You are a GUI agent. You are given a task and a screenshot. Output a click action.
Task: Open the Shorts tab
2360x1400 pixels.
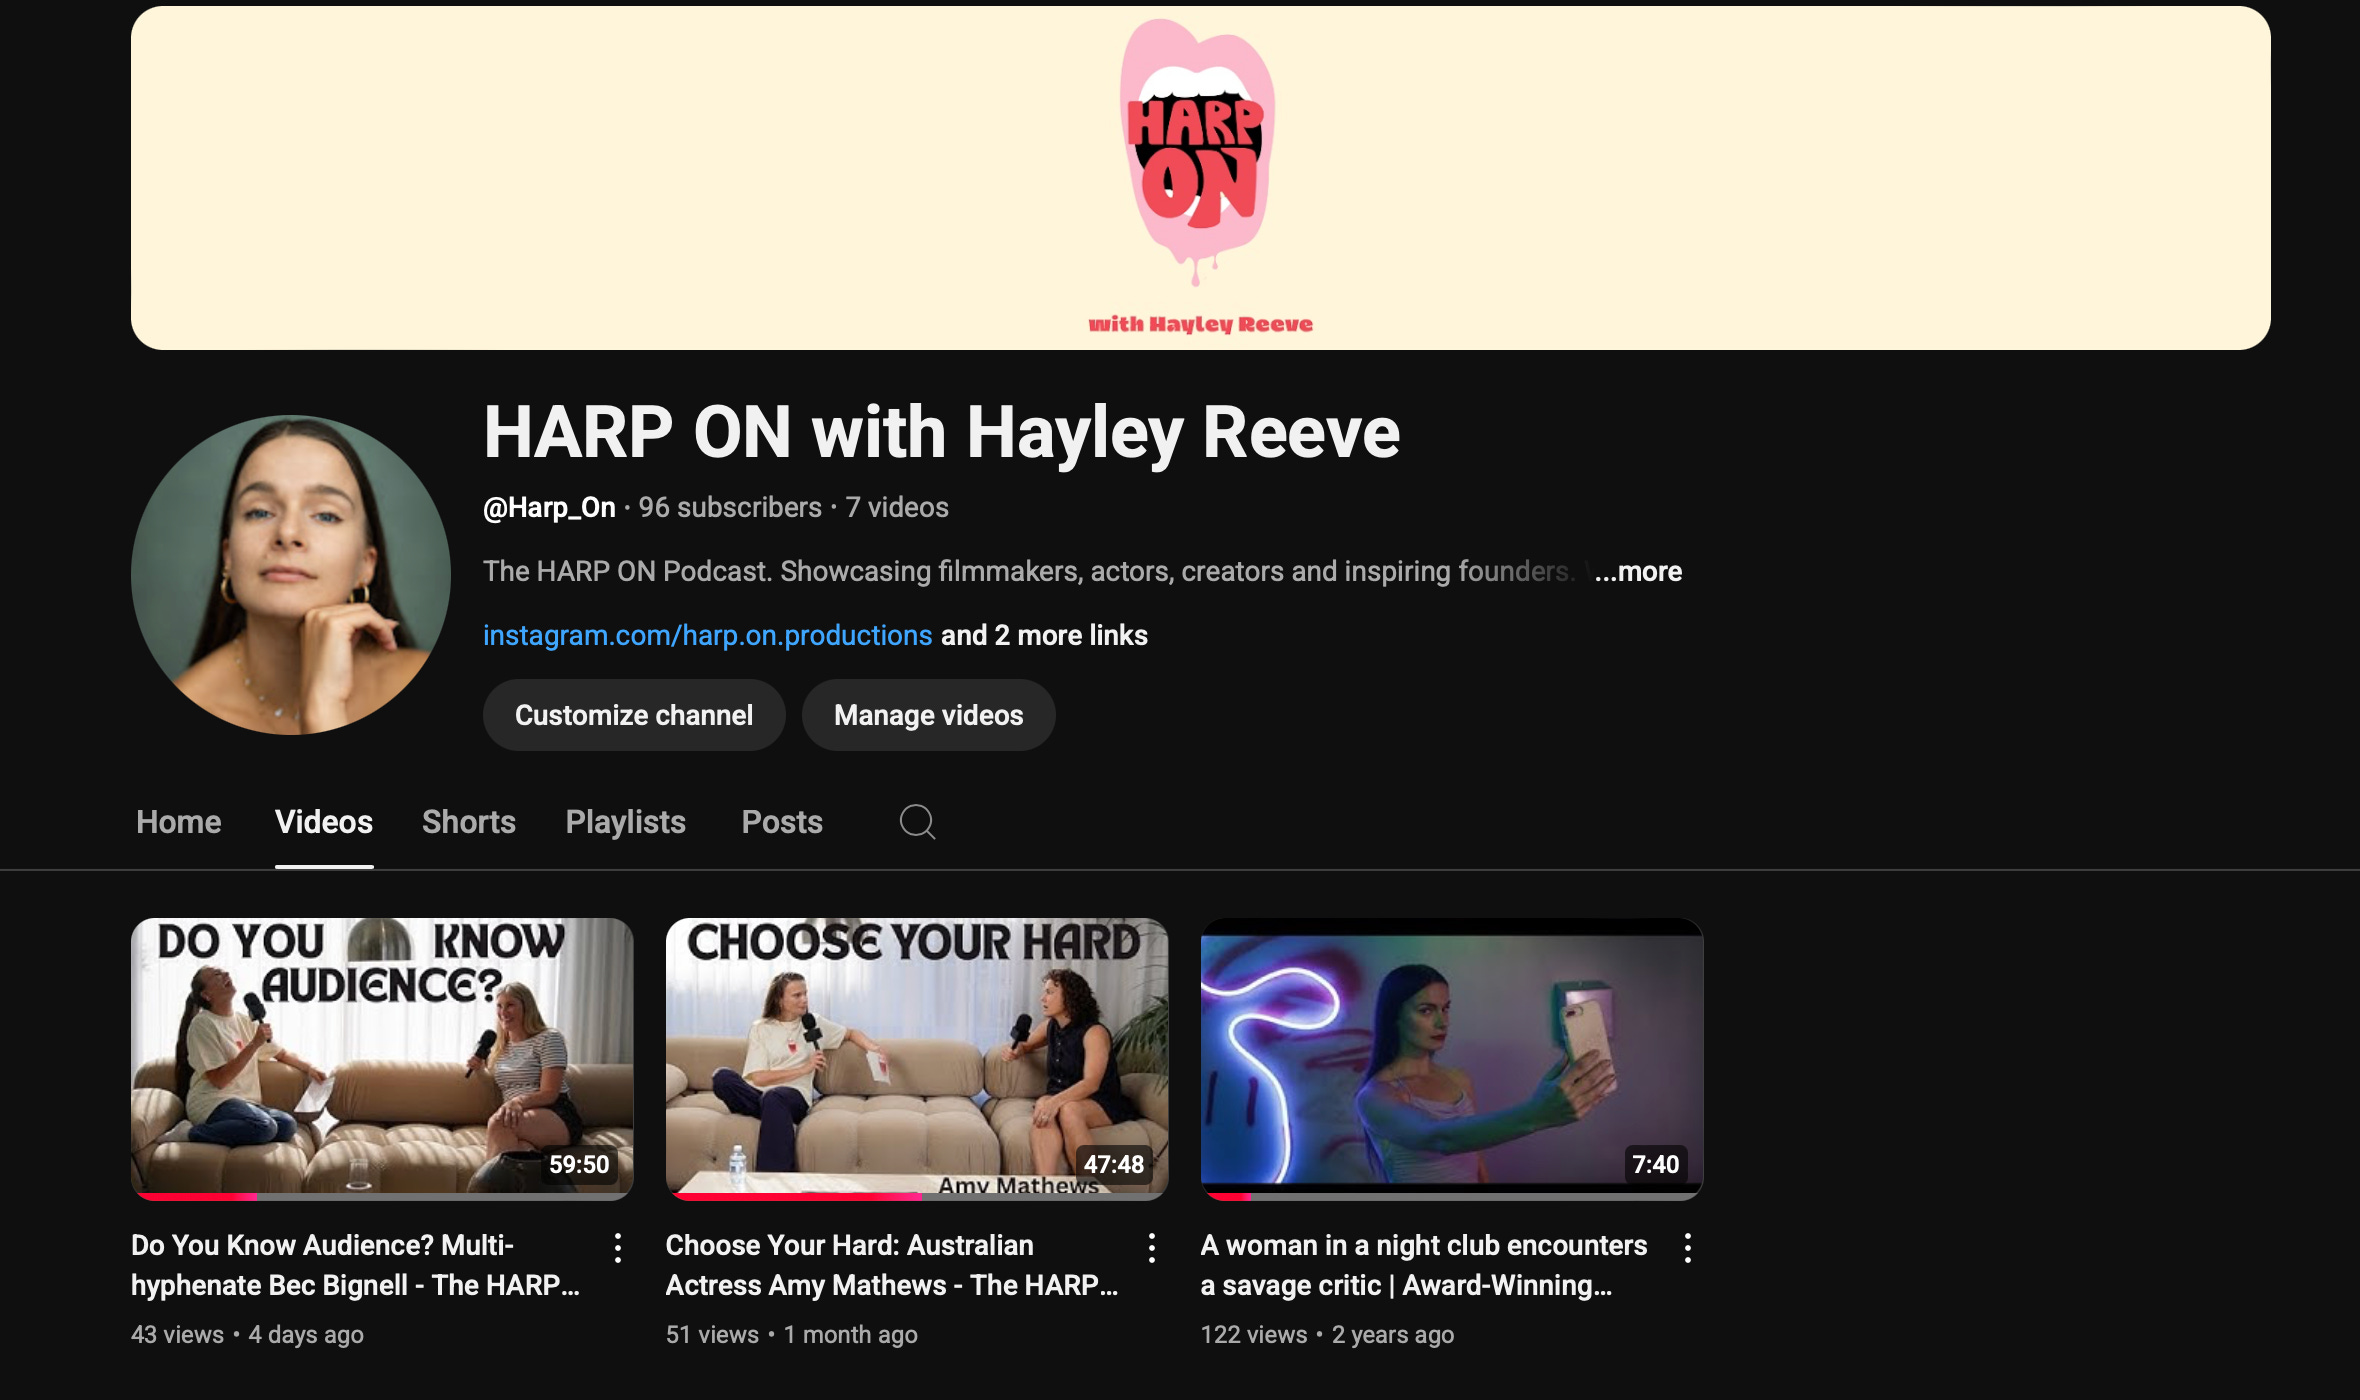tap(469, 822)
